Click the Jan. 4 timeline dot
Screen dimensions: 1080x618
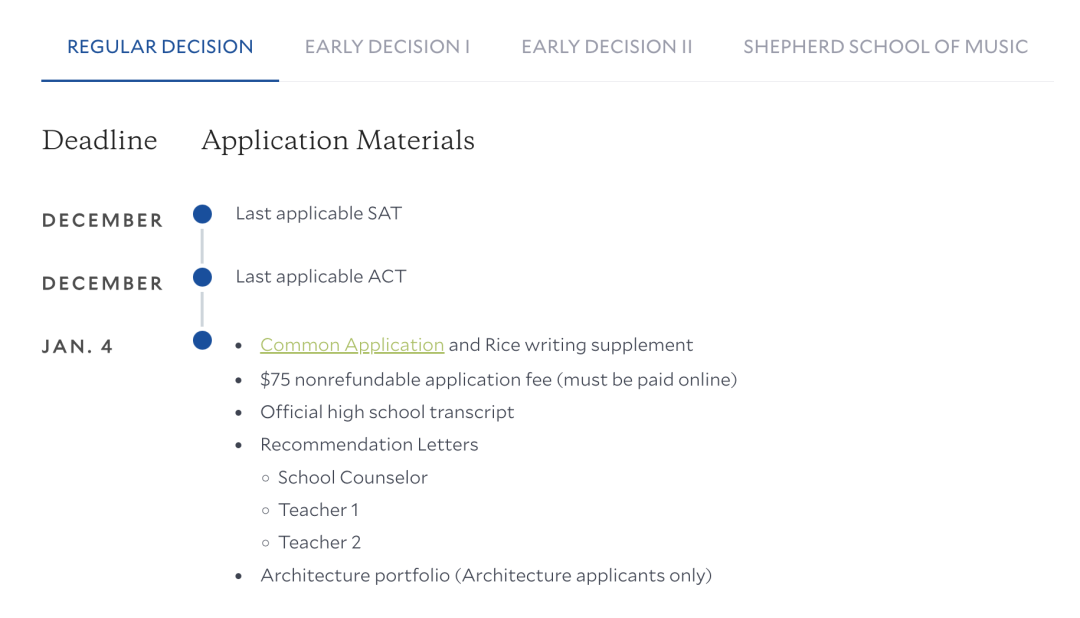[x=202, y=341]
